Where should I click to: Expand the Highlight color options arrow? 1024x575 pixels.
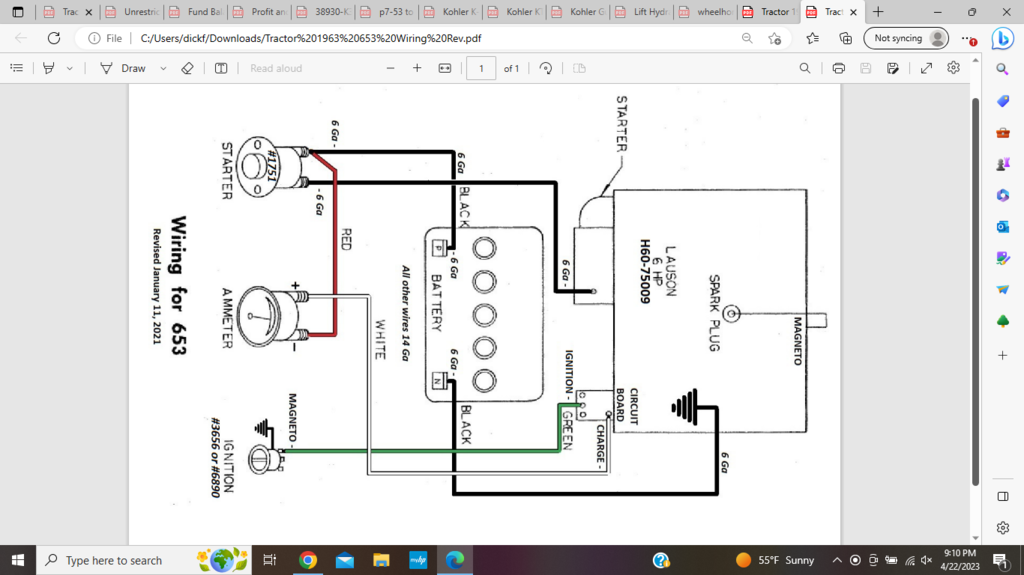tap(69, 68)
